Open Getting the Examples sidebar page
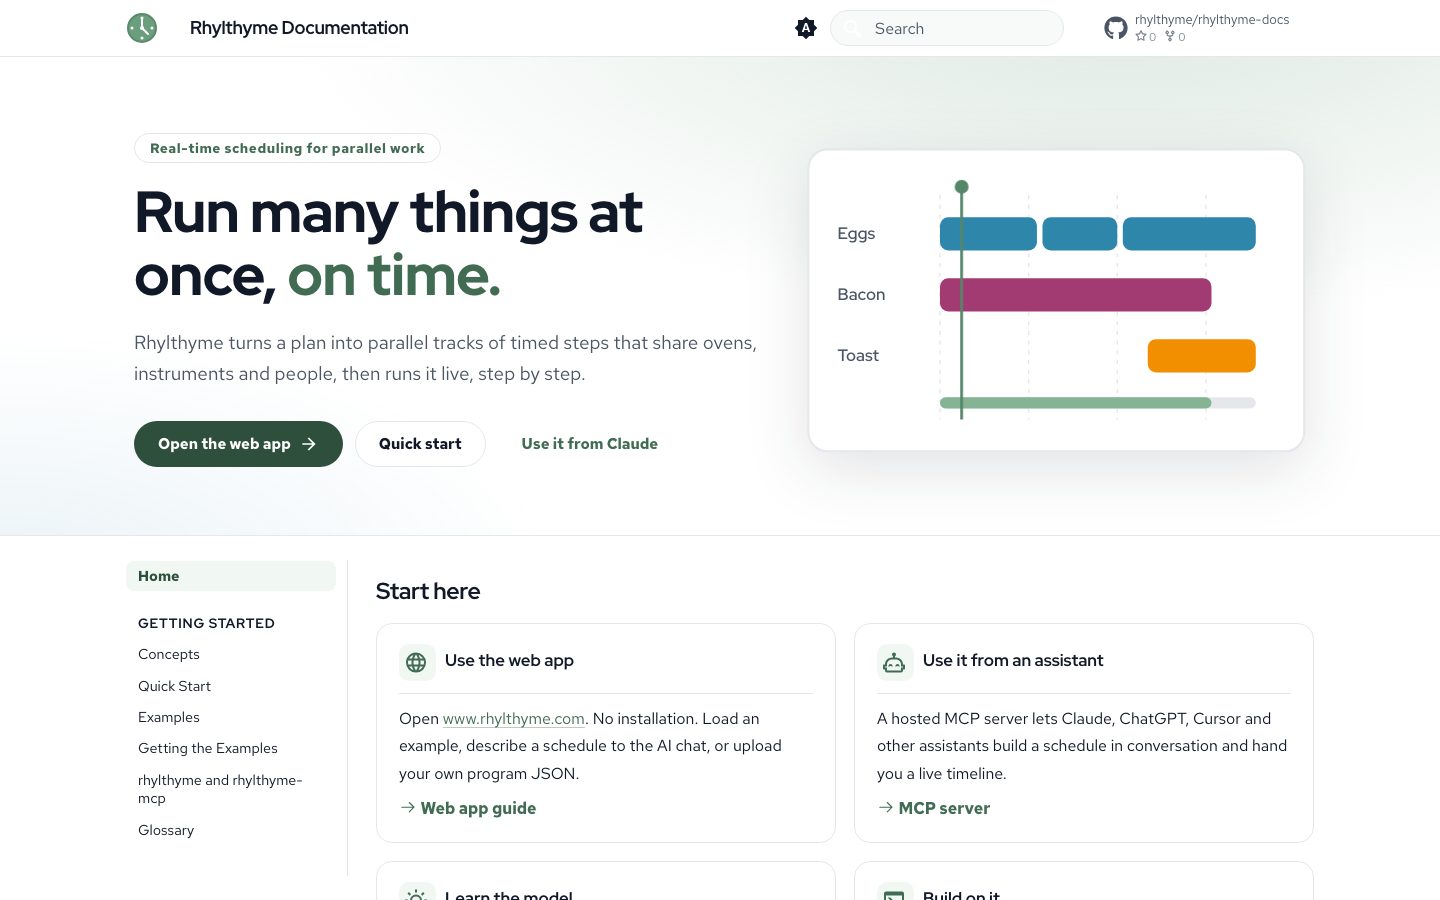Image resolution: width=1440 pixels, height=900 pixels. 208,748
